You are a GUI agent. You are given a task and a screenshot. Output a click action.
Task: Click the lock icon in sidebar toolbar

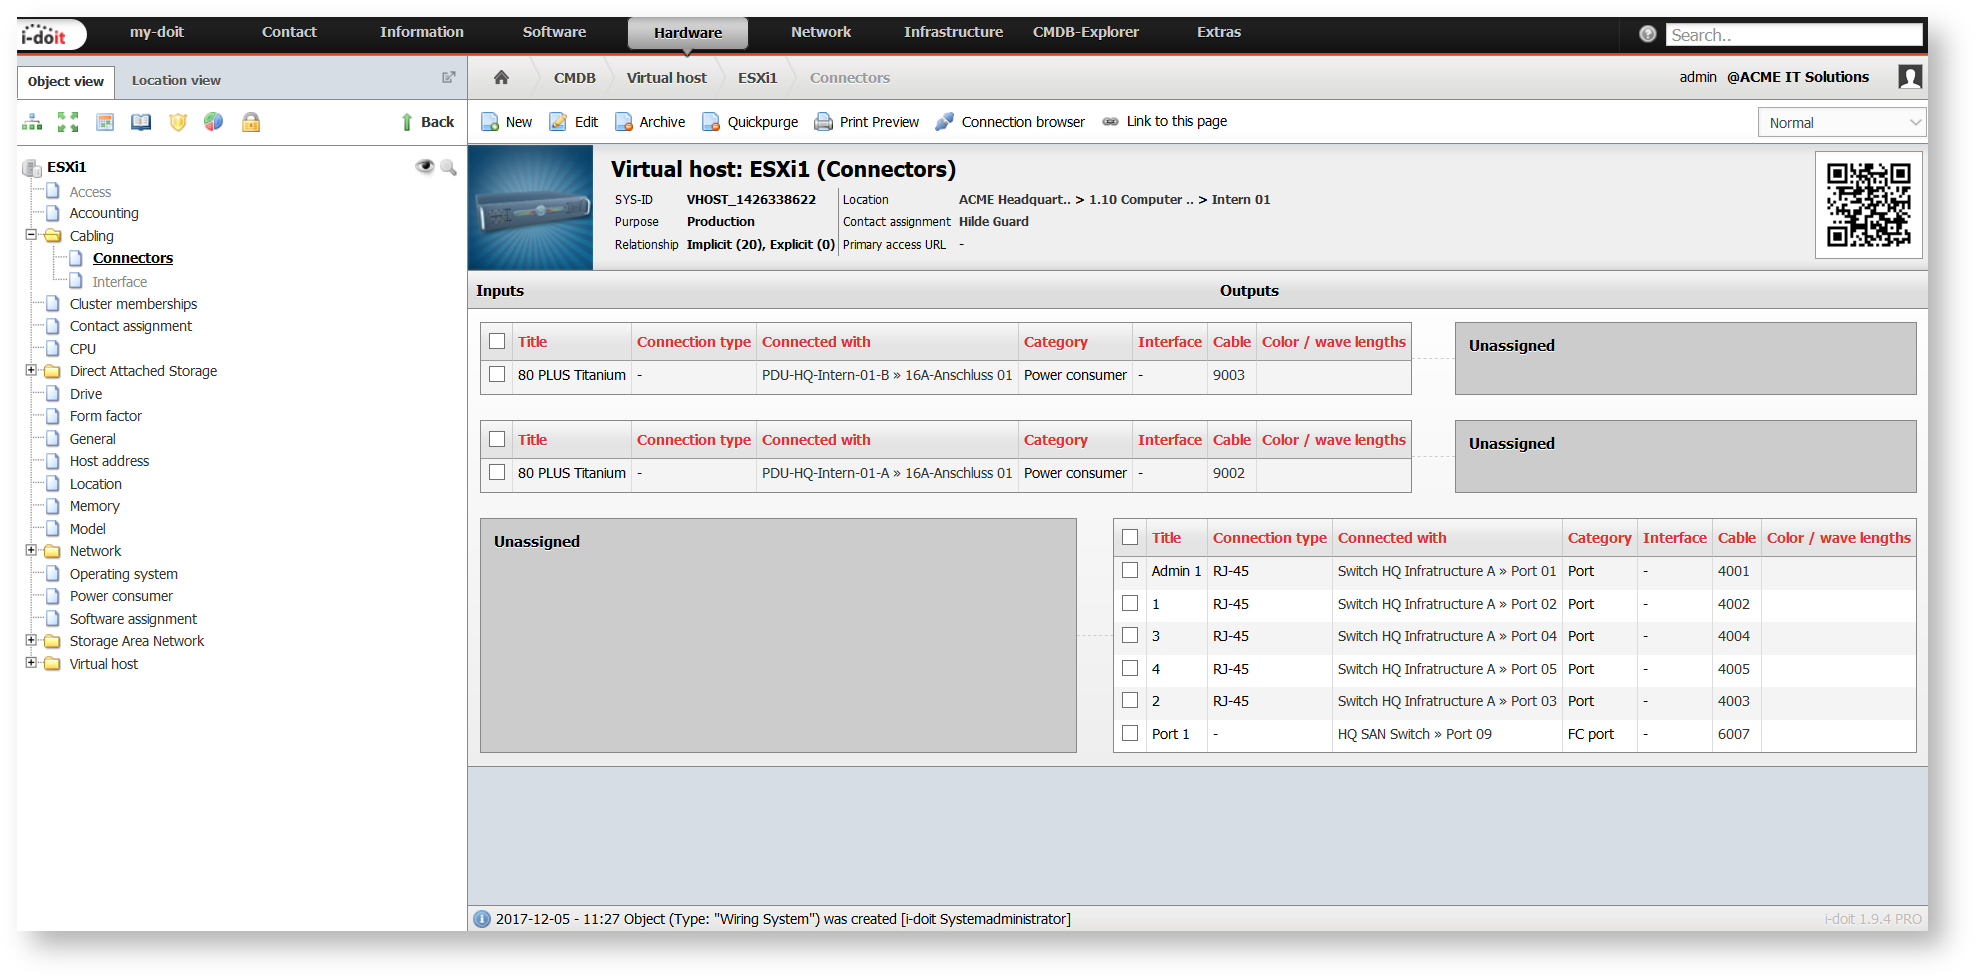251,122
